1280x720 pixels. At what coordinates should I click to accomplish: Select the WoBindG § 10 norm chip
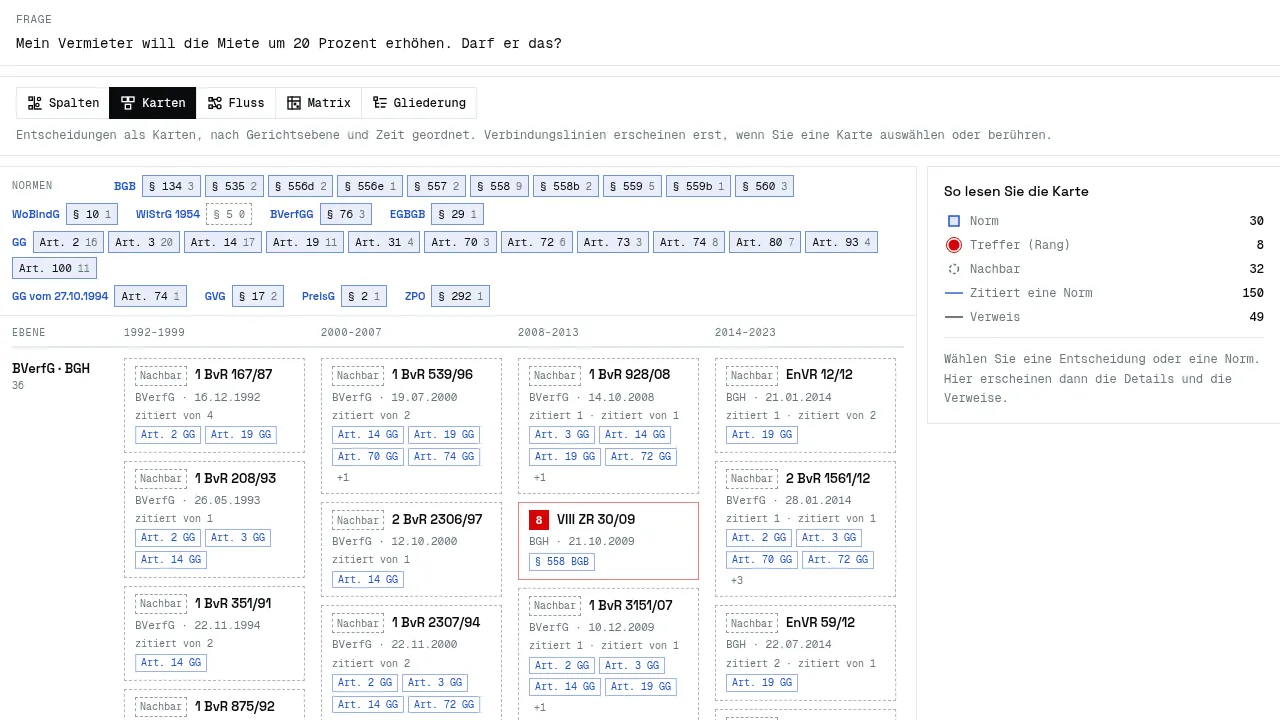pyautogui.click(x=92, y=214)
